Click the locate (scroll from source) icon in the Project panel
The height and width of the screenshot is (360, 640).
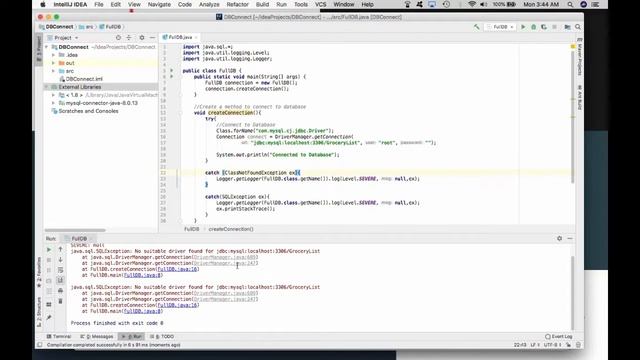click(x=118, y=38)
